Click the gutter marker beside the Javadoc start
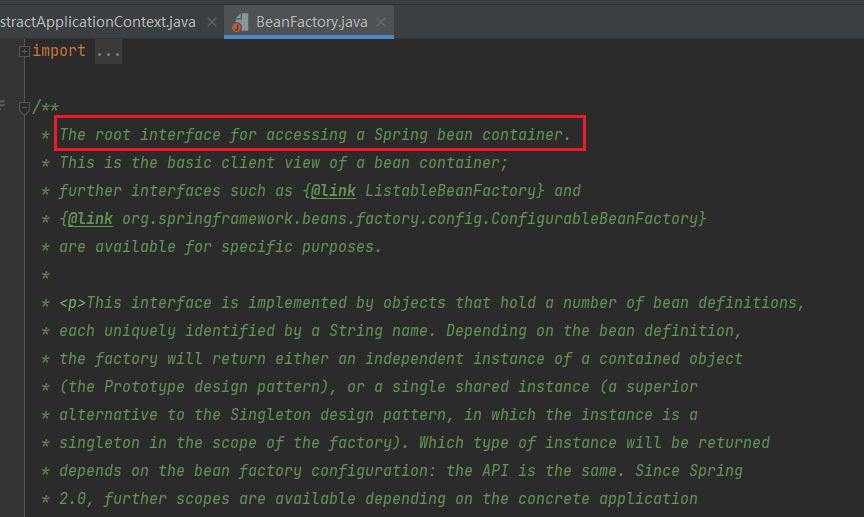 [x=5, y=106]
